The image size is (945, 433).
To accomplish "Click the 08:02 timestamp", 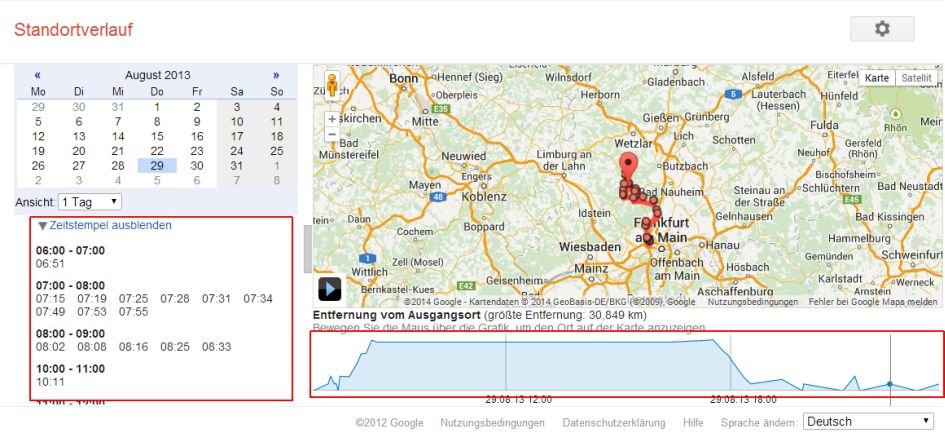I will (50, 347).
